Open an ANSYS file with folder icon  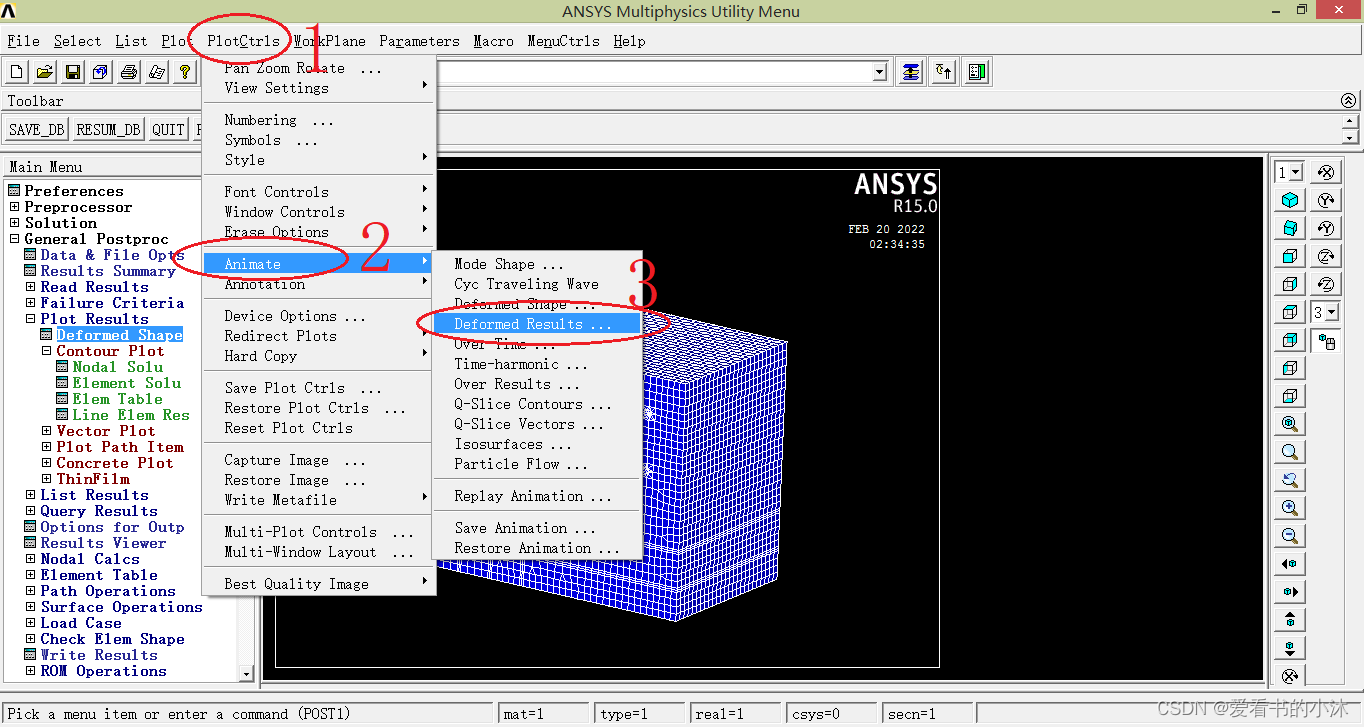coord(45,72)
